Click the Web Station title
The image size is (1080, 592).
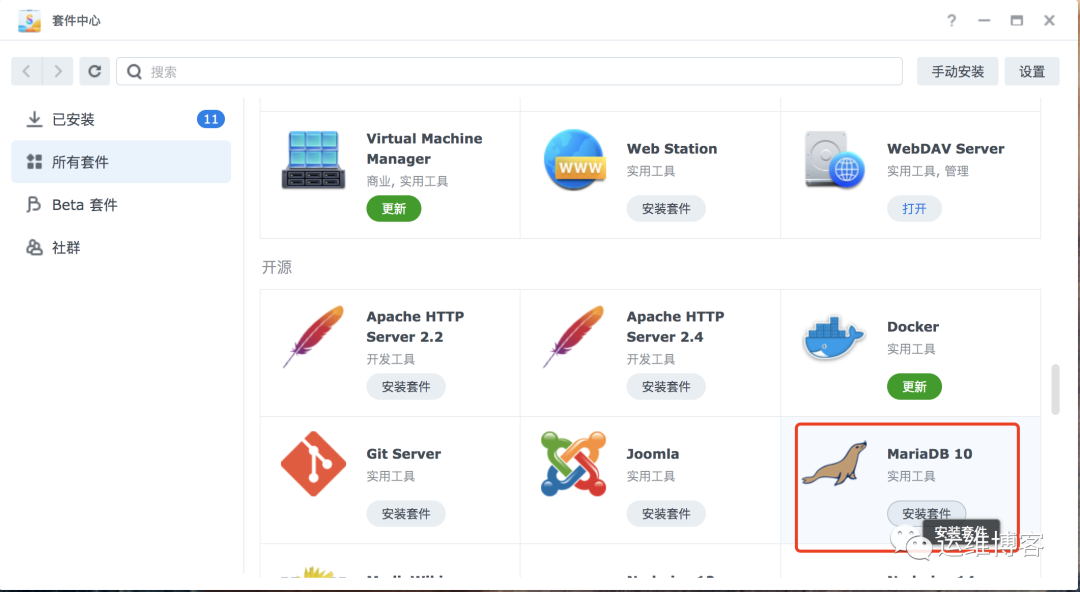tap(672, 149)
